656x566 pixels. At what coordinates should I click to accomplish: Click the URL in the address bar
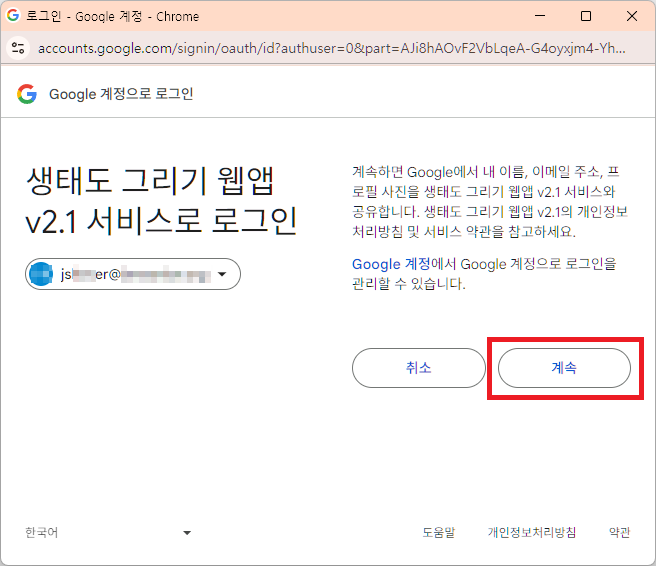tap(331, 49)
